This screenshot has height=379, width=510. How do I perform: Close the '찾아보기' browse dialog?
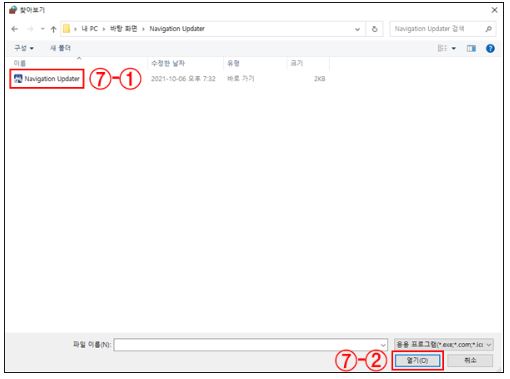pyautogui.click(x=494, y=10)
